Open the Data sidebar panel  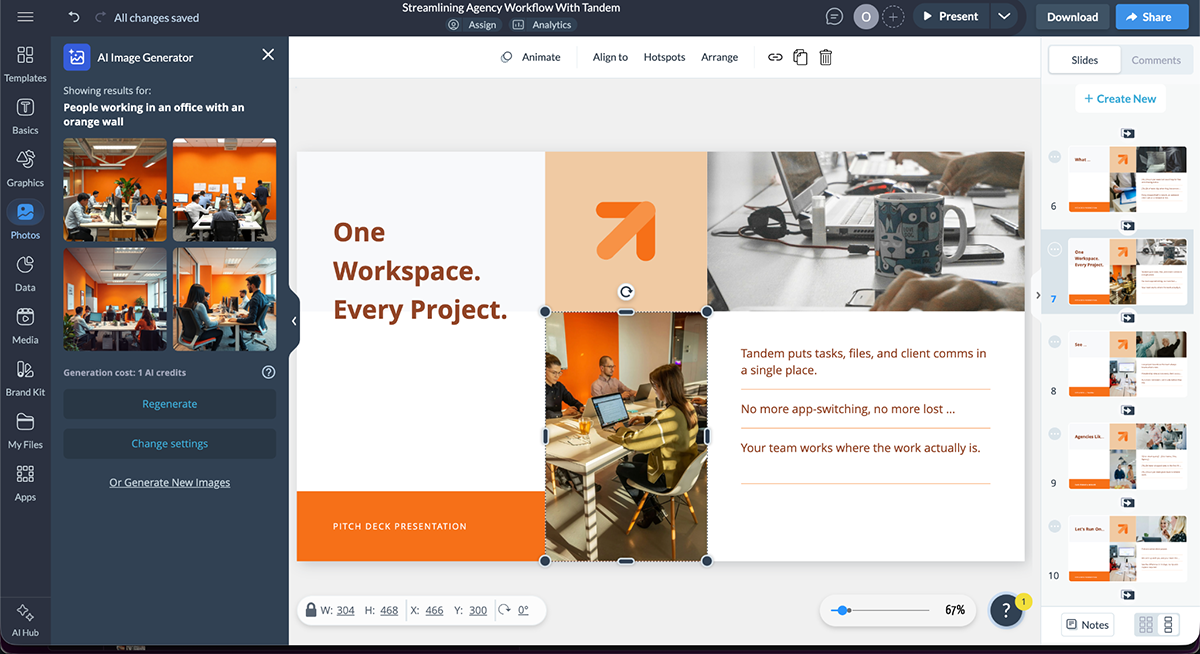click(x=25, y=273)
